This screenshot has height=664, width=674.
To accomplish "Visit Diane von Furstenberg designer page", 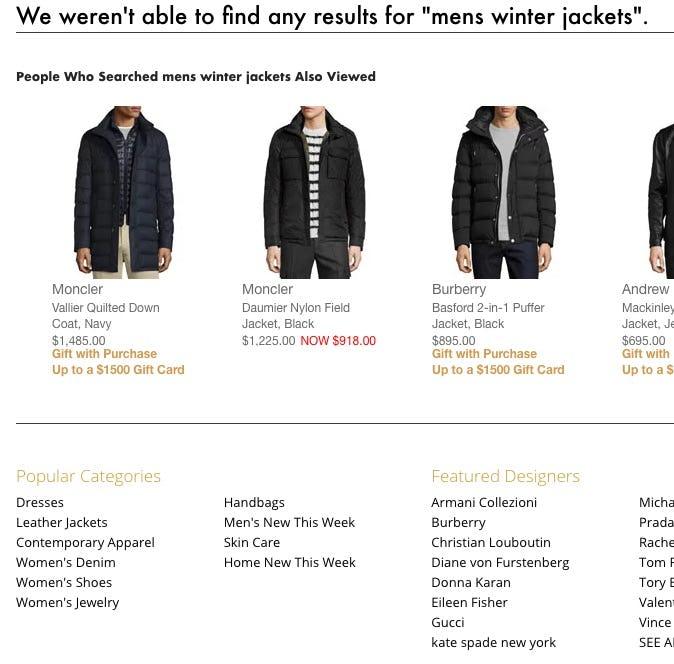I will click(499, 562).
